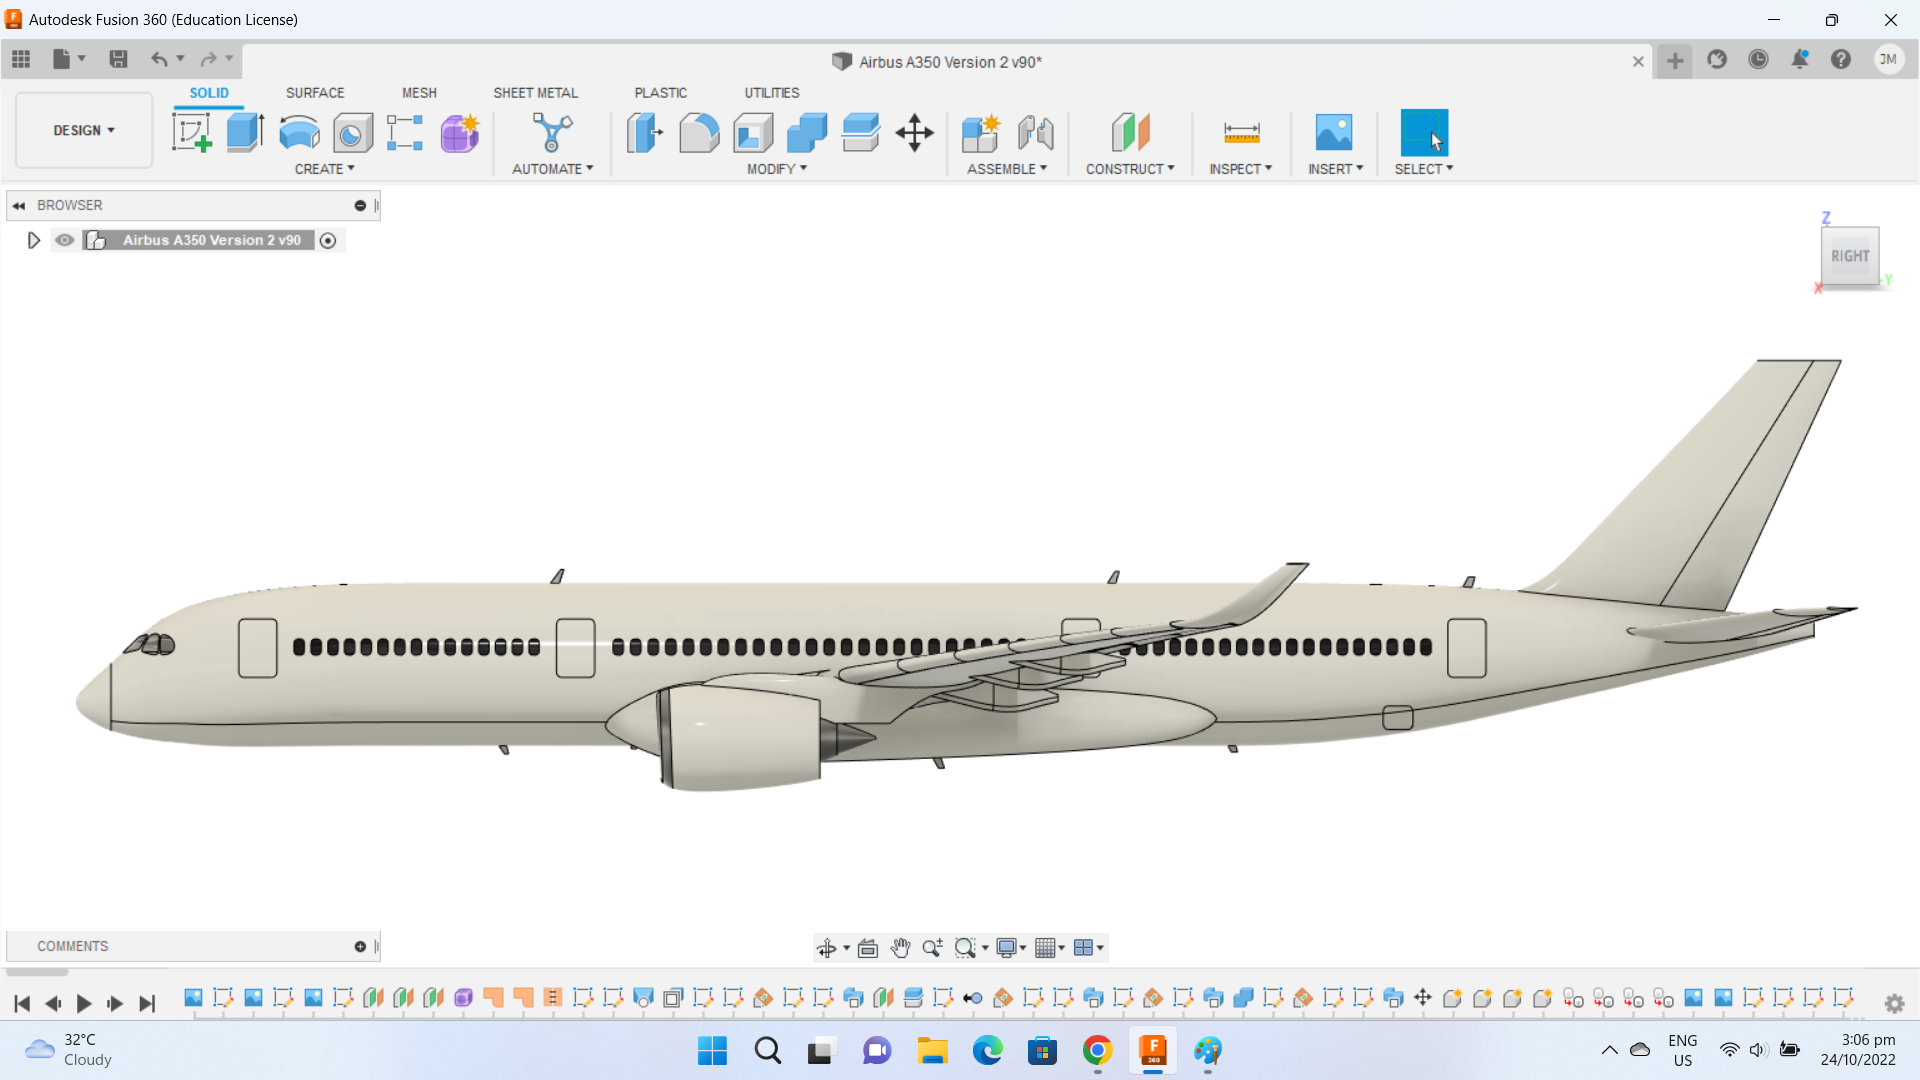1920x1080 pixels.
Task: Open the notifications bell
Action: point(1799,59)
